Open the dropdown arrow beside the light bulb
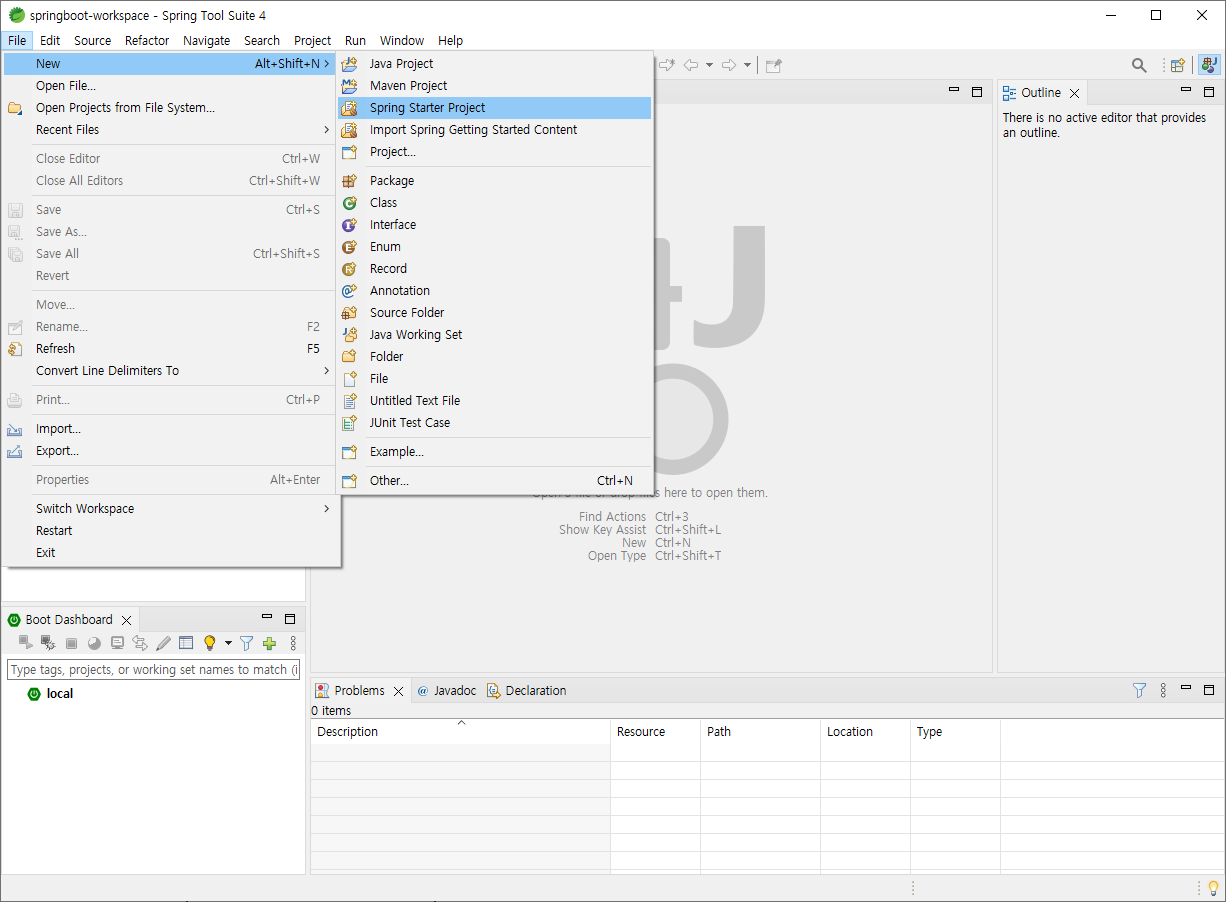1226x902 pixels. (x=228, y=643)
